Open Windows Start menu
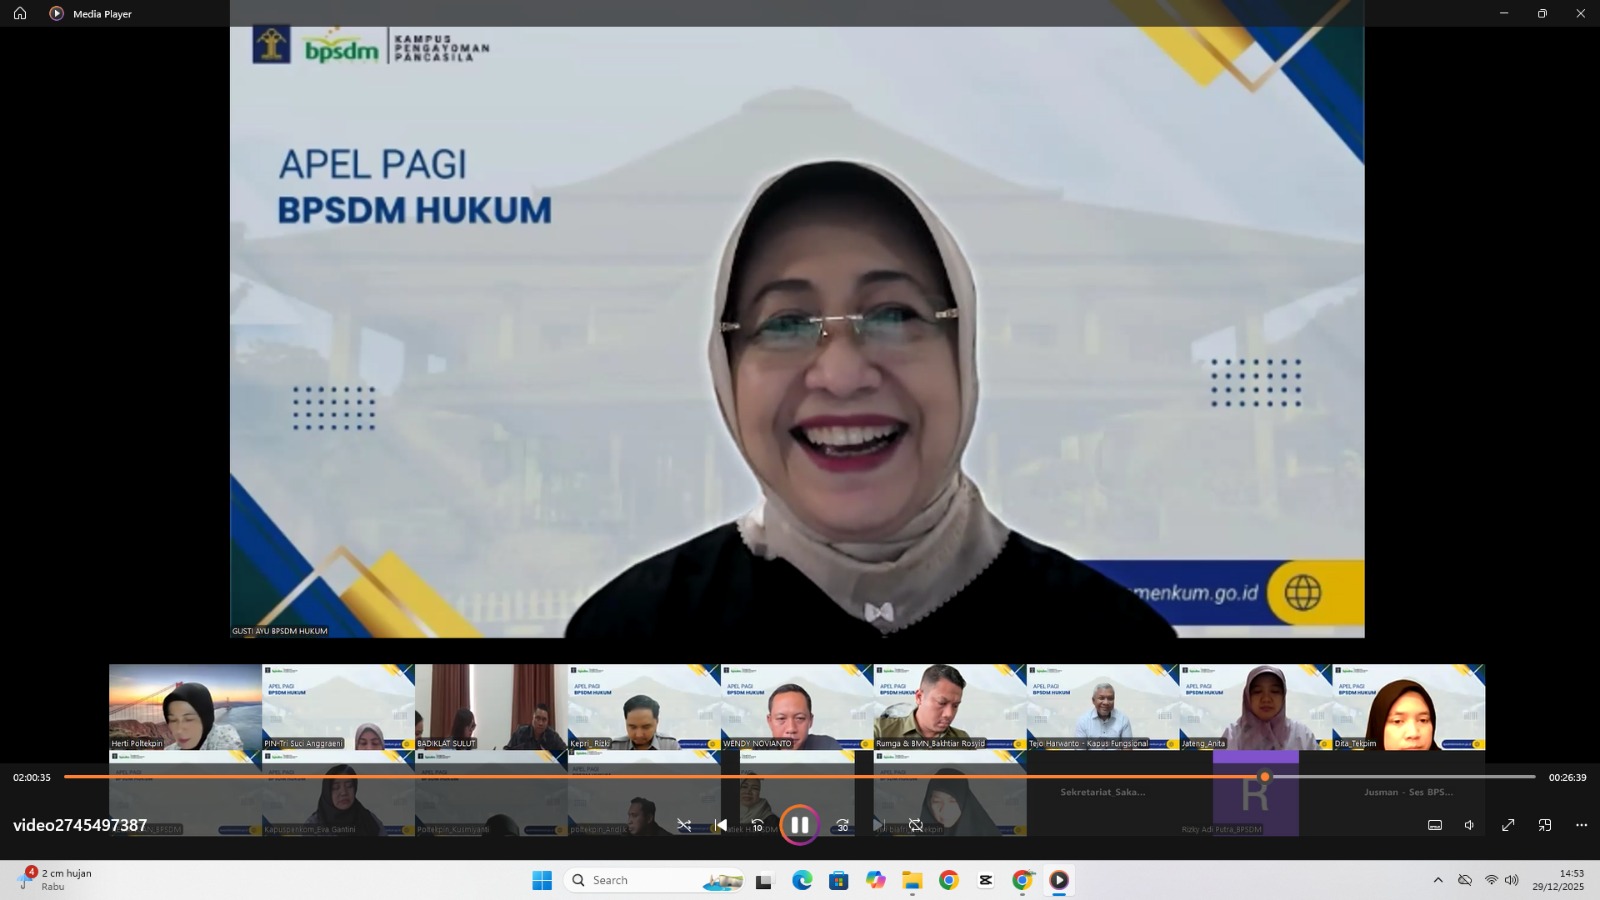Viewport: 1600px width, 900px height. pyautogui.click(x=542, y=880)
